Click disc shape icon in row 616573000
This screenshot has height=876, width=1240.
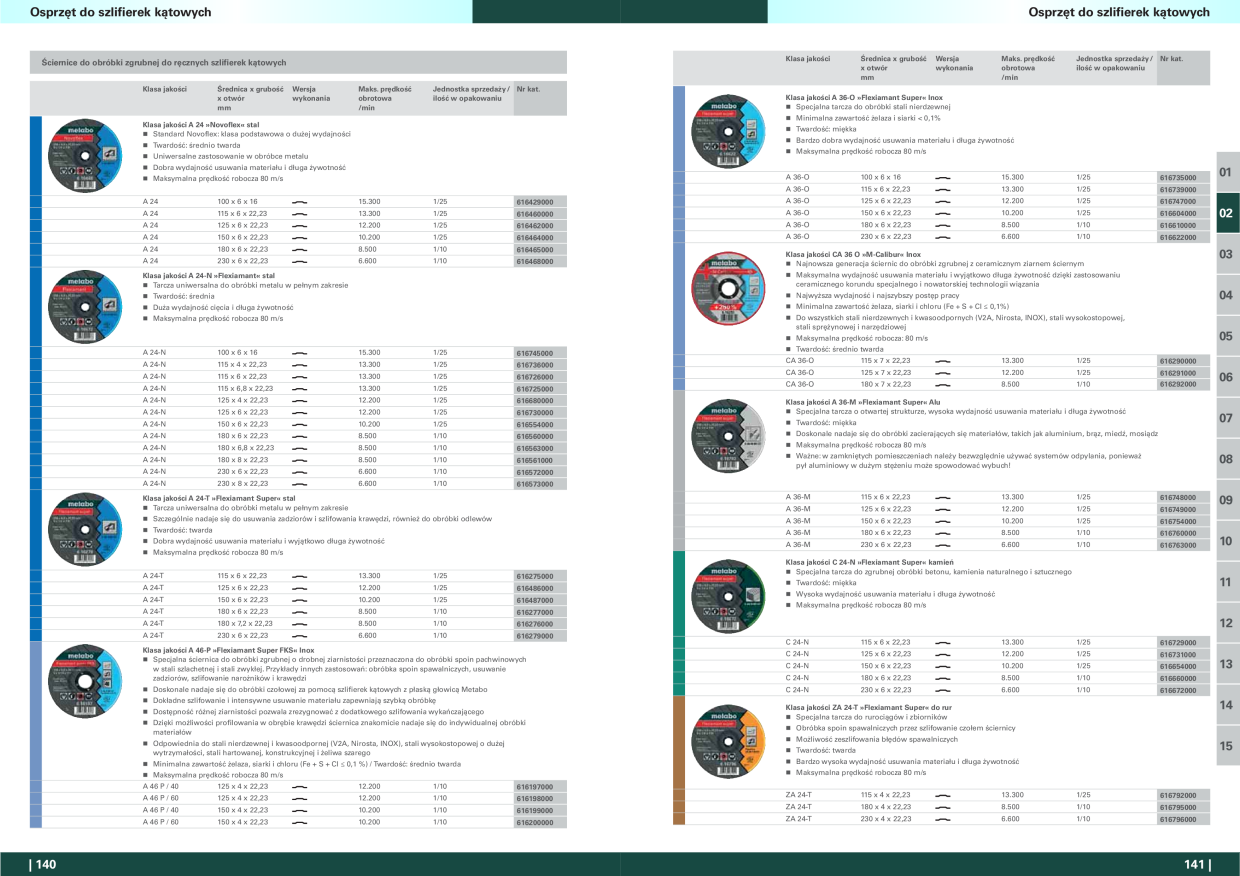click(x=299, y=483)
